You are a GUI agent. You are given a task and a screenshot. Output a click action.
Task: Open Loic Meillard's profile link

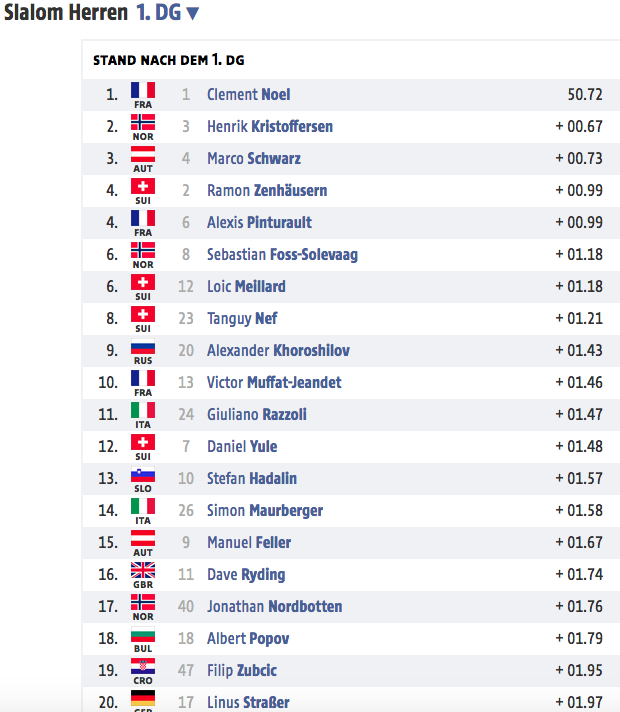pyautogui.click(x=246, y=286)
